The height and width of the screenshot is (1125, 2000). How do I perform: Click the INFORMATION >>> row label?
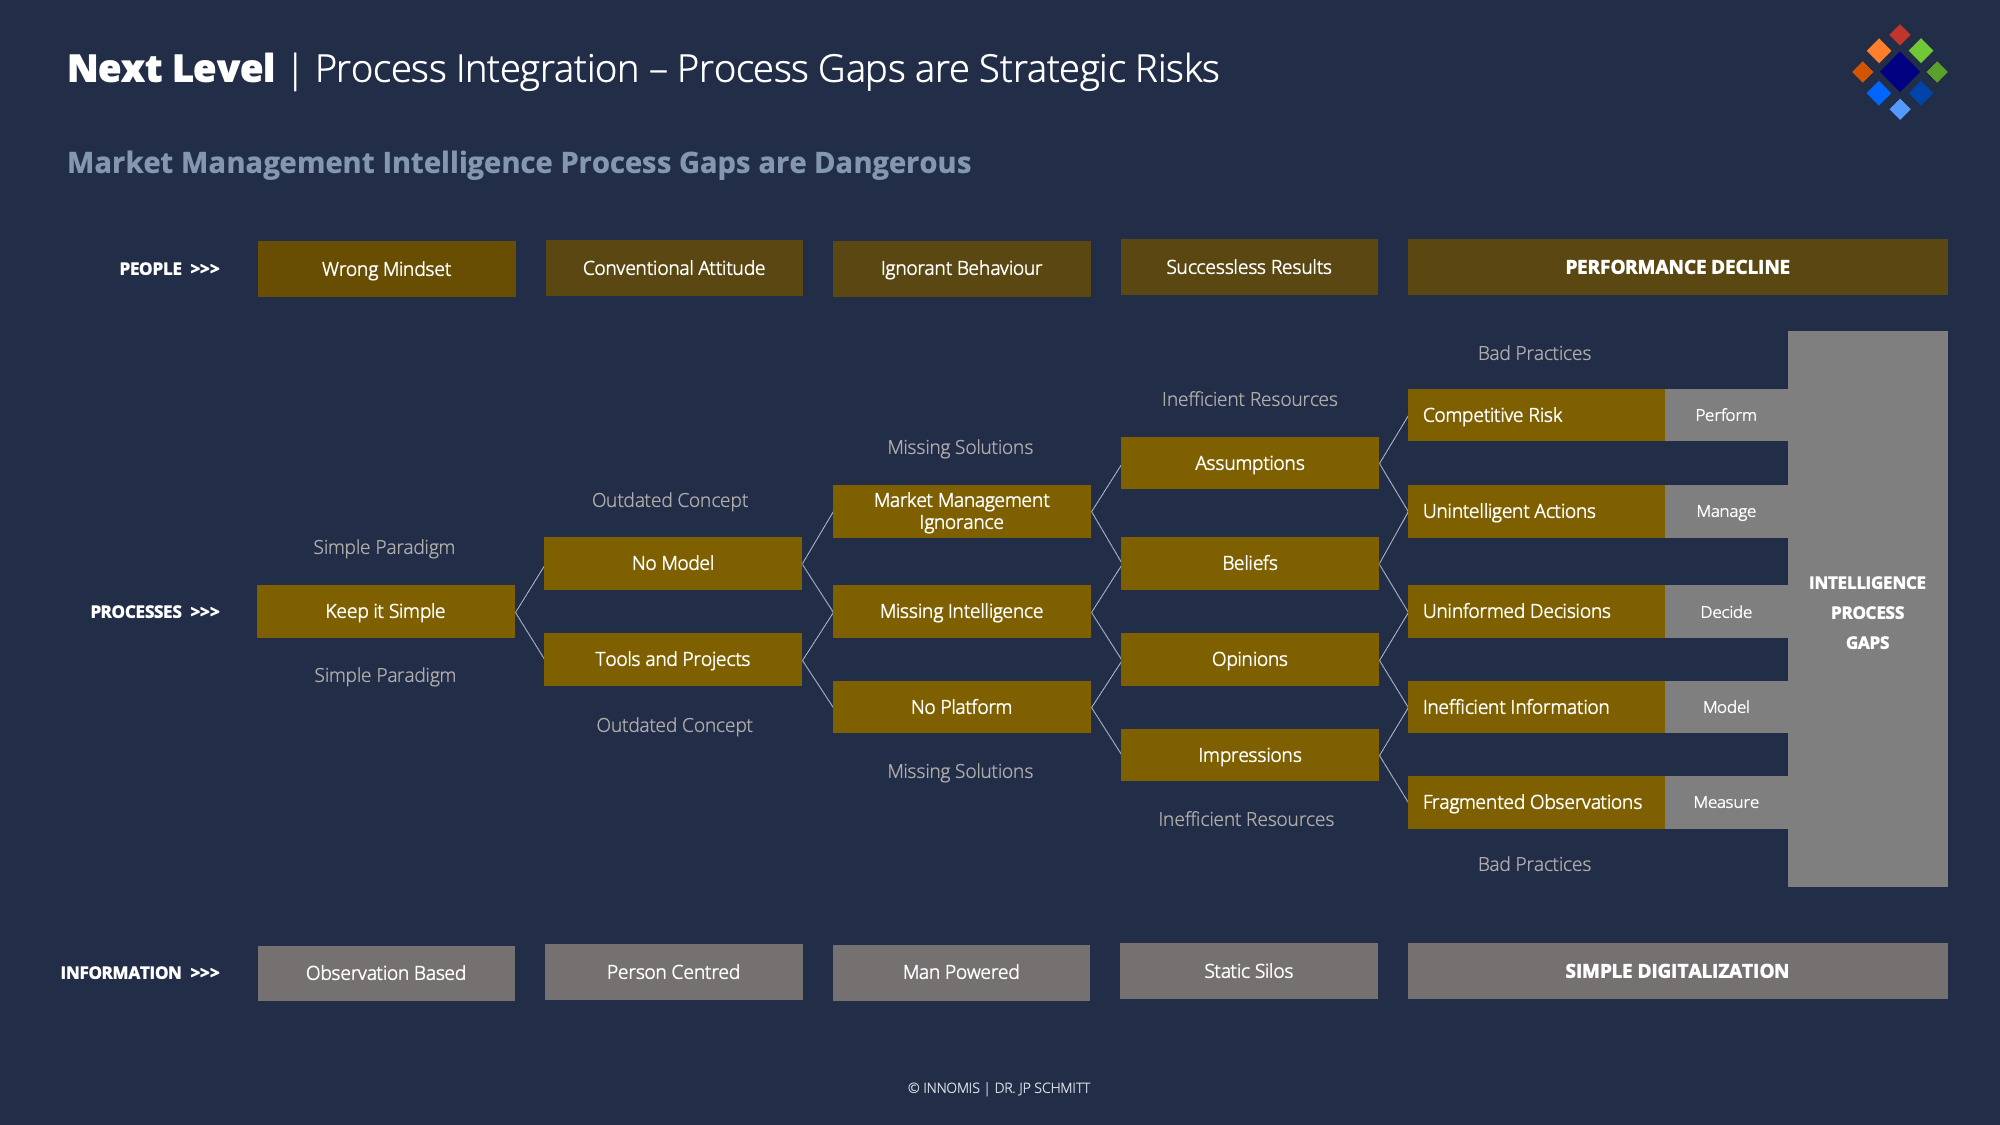point(140,973)
